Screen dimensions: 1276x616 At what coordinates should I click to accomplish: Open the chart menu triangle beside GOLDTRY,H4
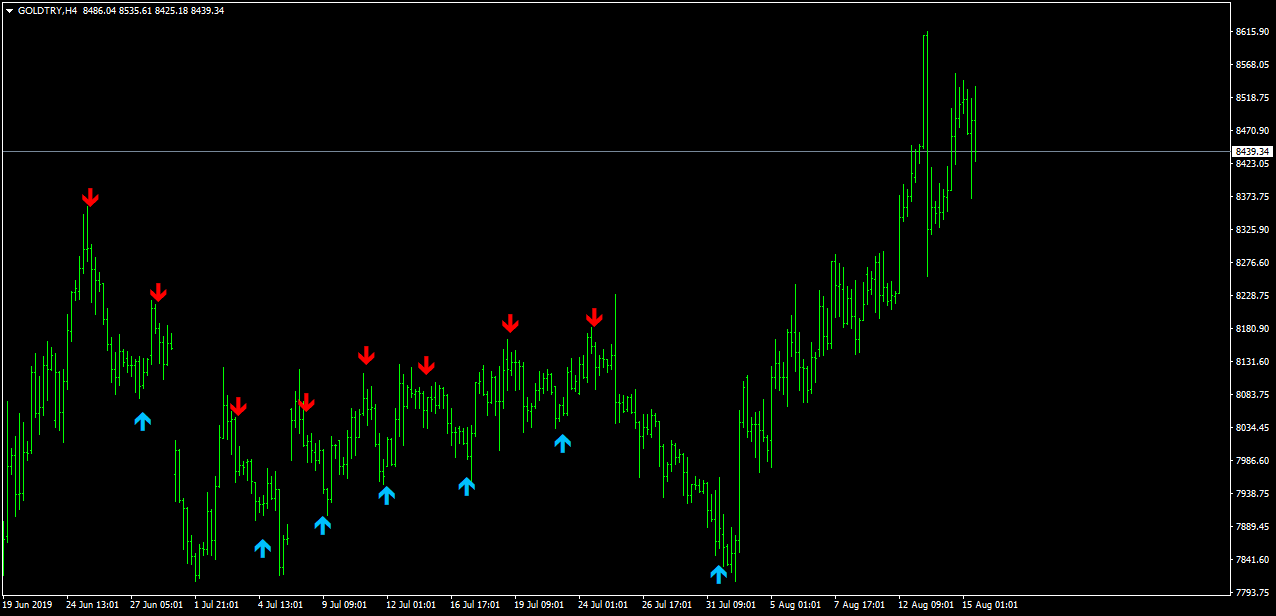(x=9, y=10)
